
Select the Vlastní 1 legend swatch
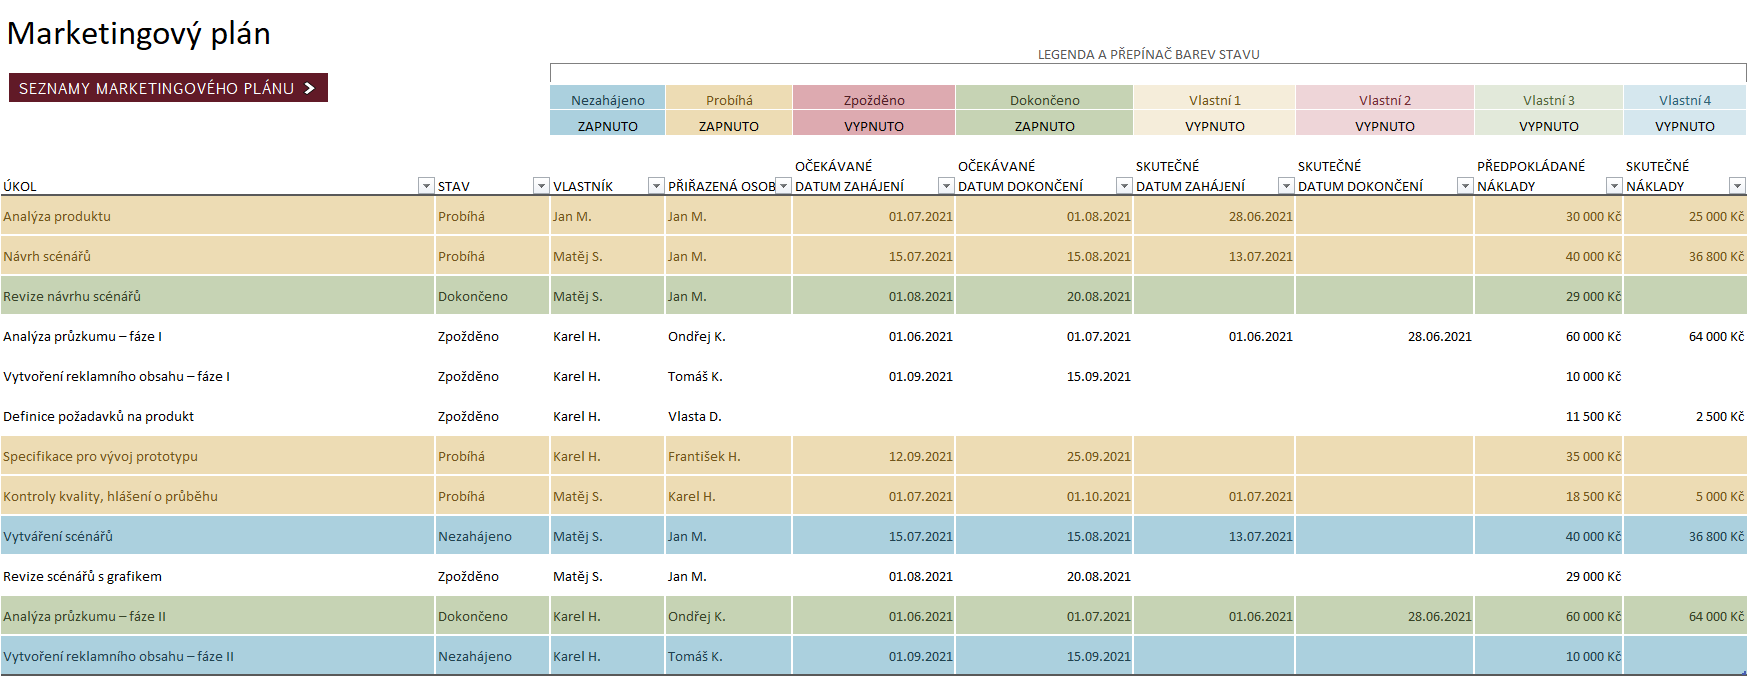[x=1215, y=99]
